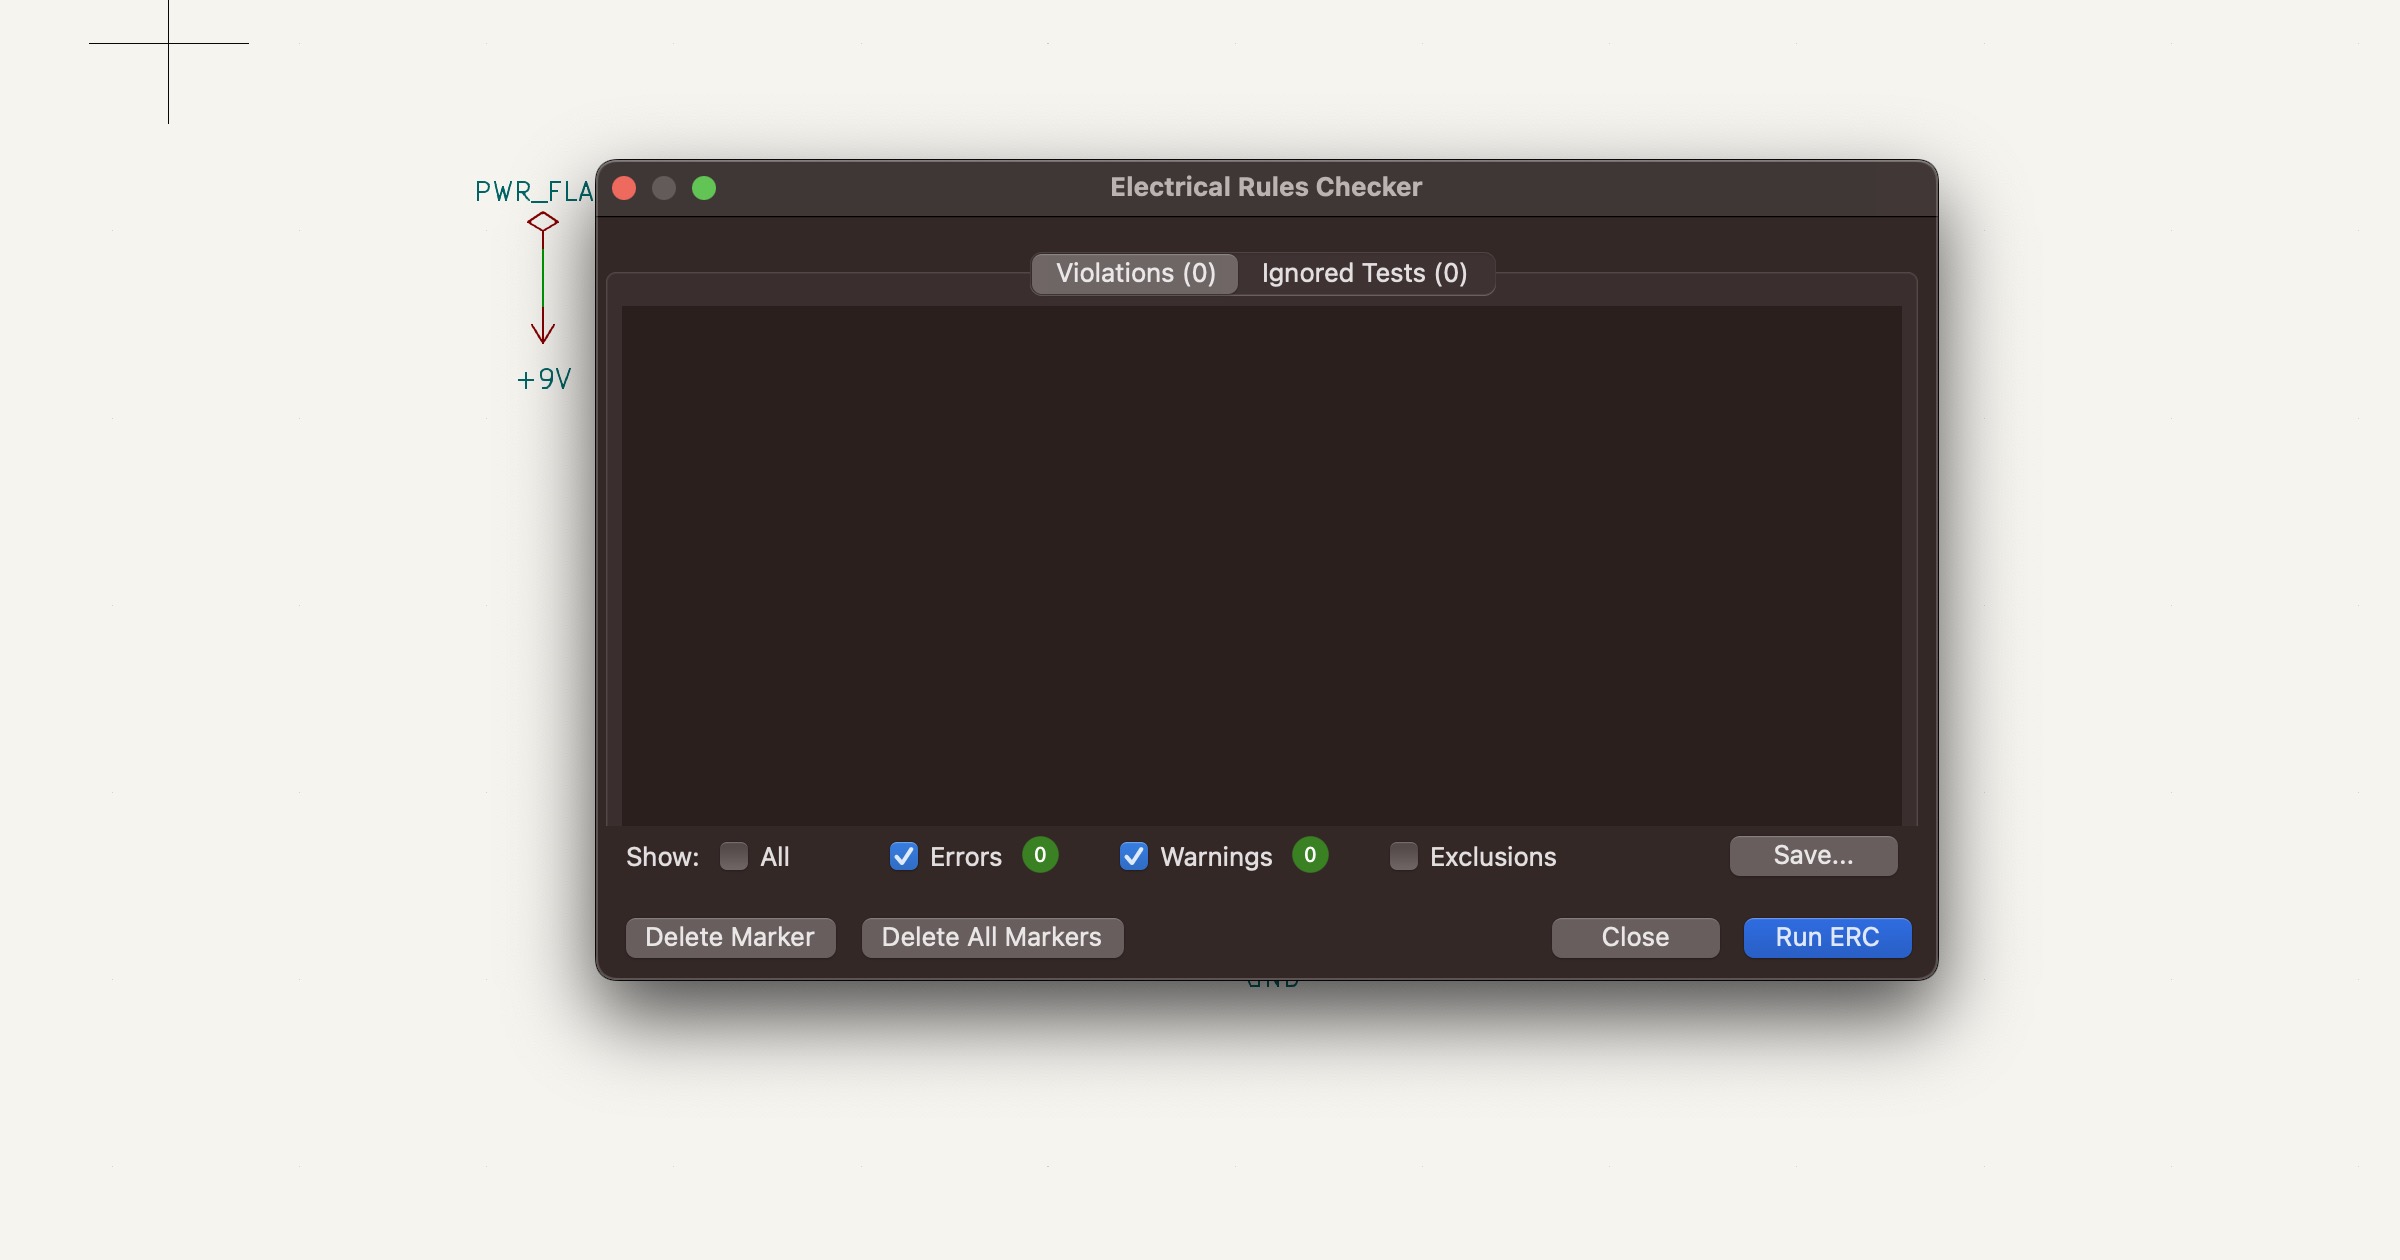This screenshot has height=1260, width=2400.
Task: Select the green wire between PWR_FLAG and +9V
Action: click(543, 276)
